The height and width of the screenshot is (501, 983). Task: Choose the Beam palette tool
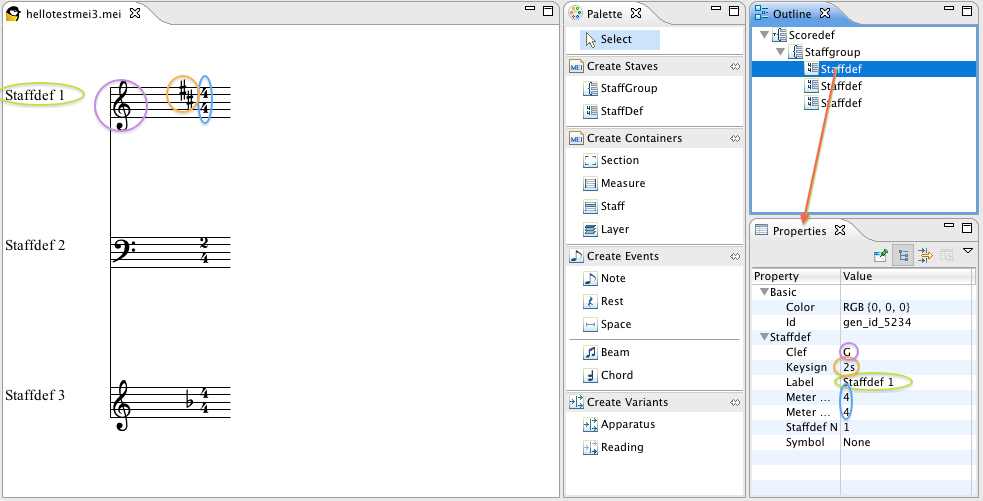pyautogui.click(x=614, y=352)
